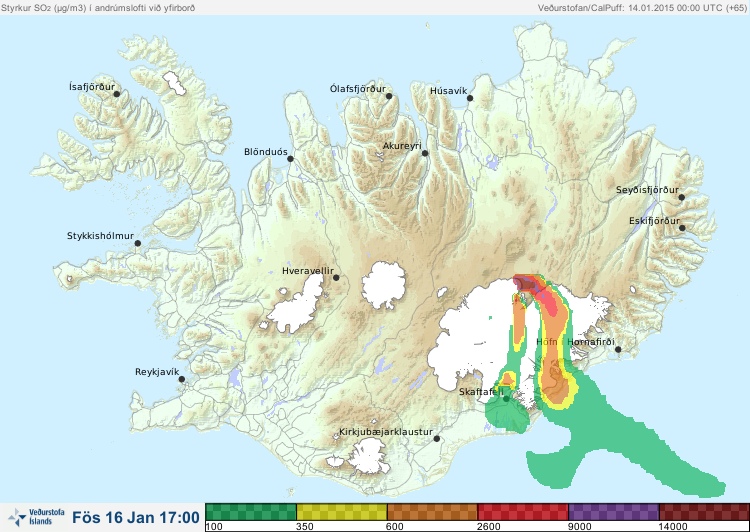Screen dimensions: 750x532
Task: Click the green Skaftafell marker dot
Action: 506,398
